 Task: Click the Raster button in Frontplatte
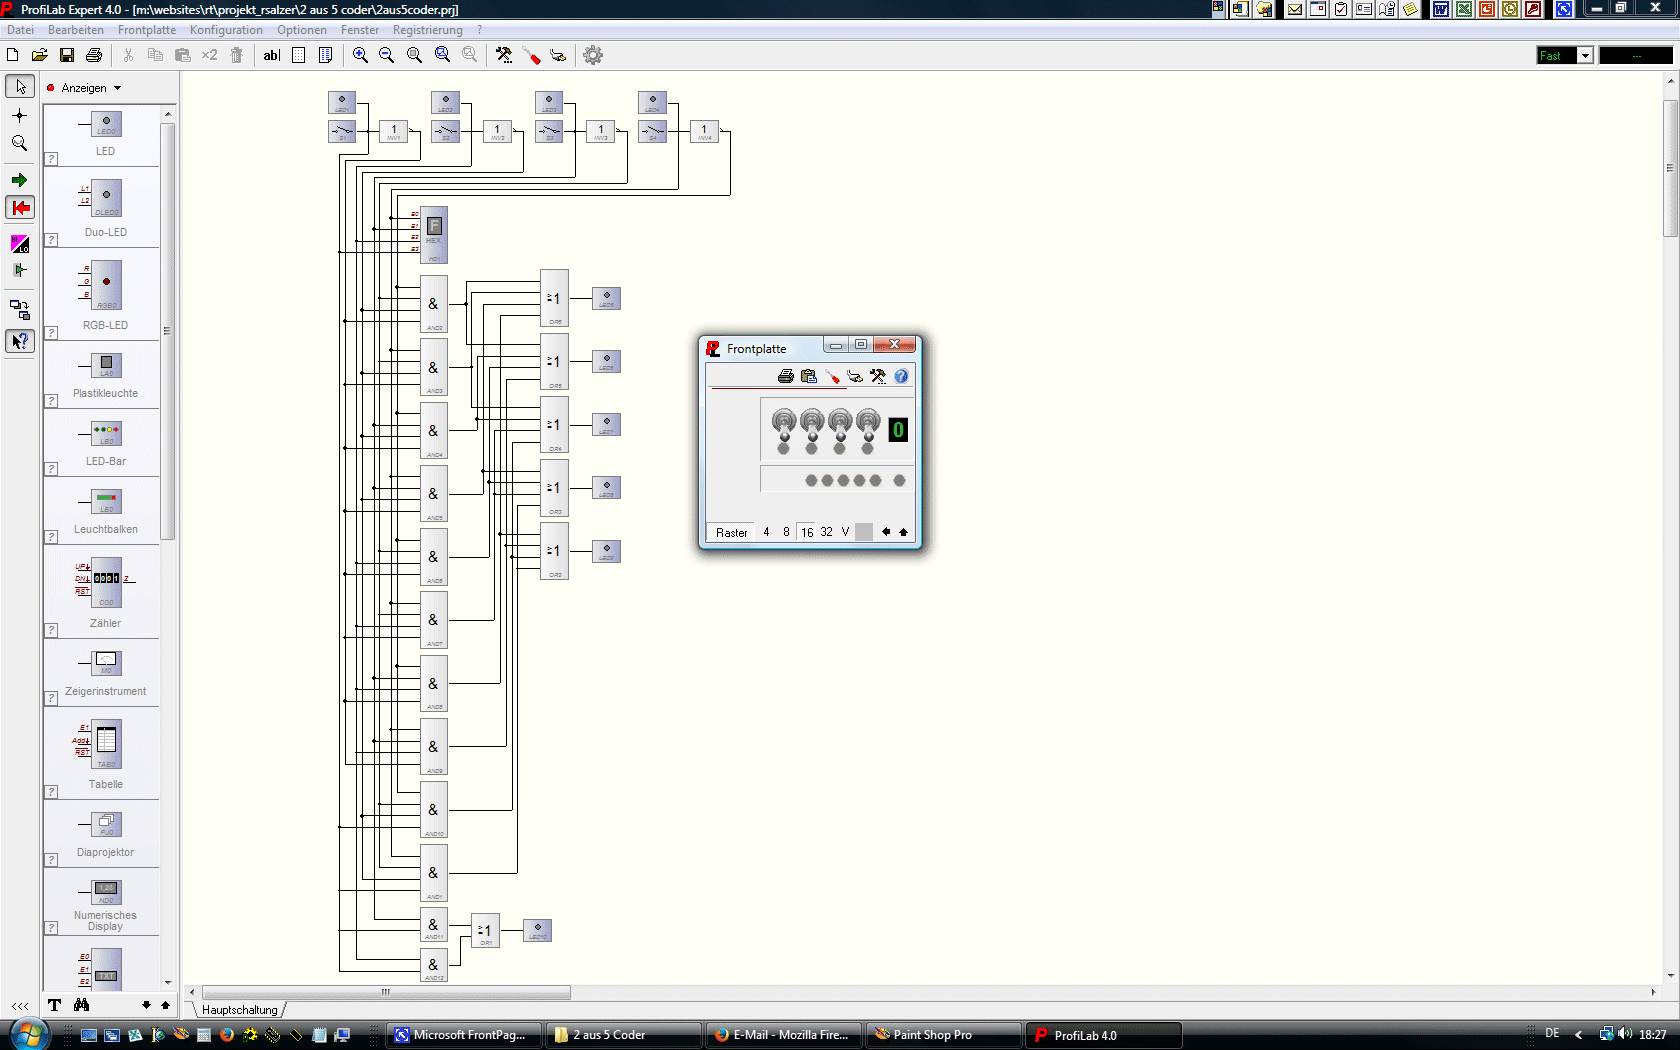pos(732,532)
